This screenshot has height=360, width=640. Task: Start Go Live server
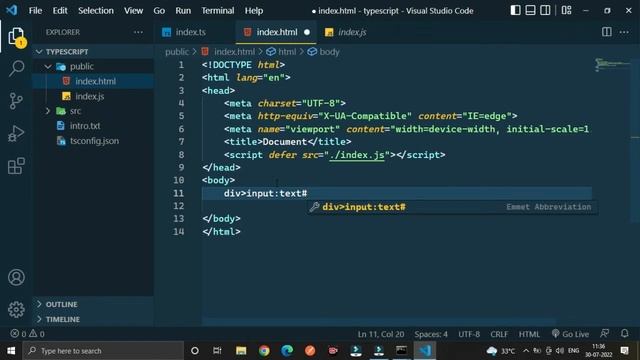[x=570, y=334]
